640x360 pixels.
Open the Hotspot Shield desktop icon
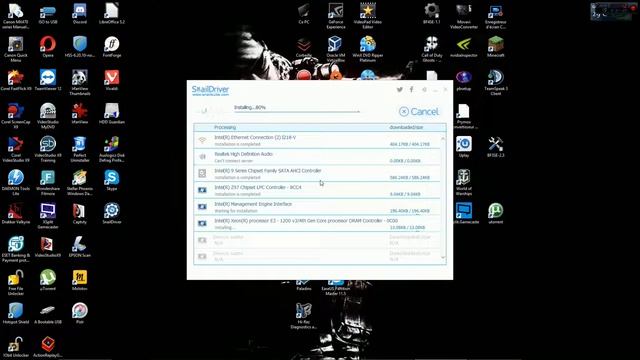coord(16,313)
